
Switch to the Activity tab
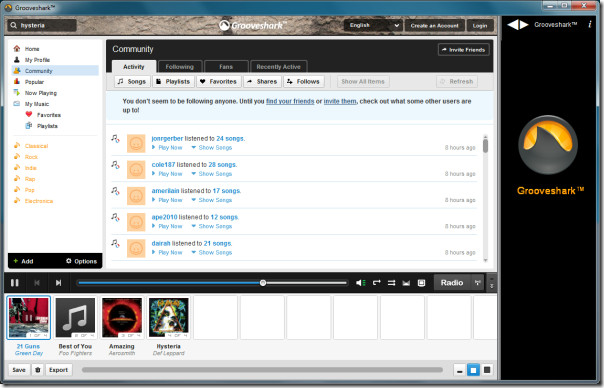tap(134, 67)
